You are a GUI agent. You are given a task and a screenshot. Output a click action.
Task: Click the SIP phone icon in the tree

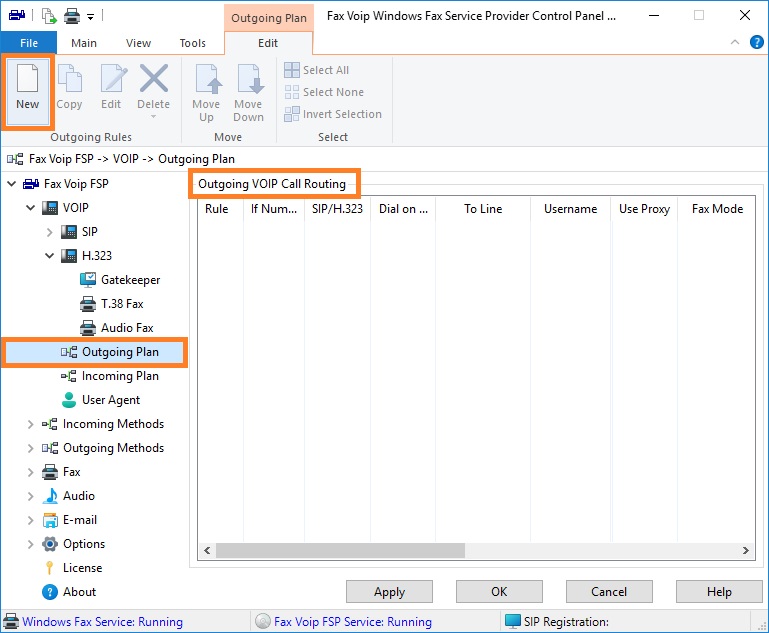pos(69,232)
